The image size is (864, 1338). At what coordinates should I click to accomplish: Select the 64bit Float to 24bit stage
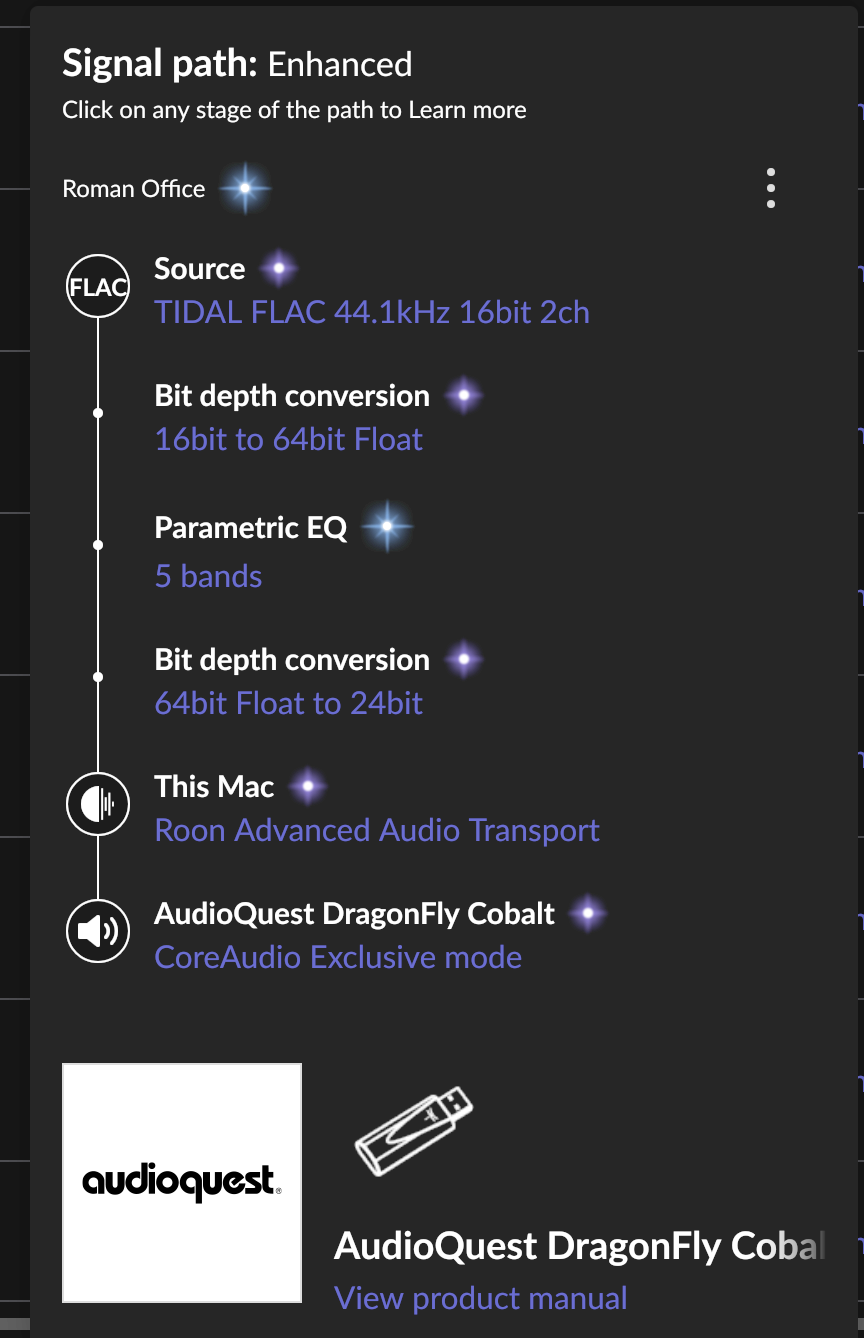289,703
